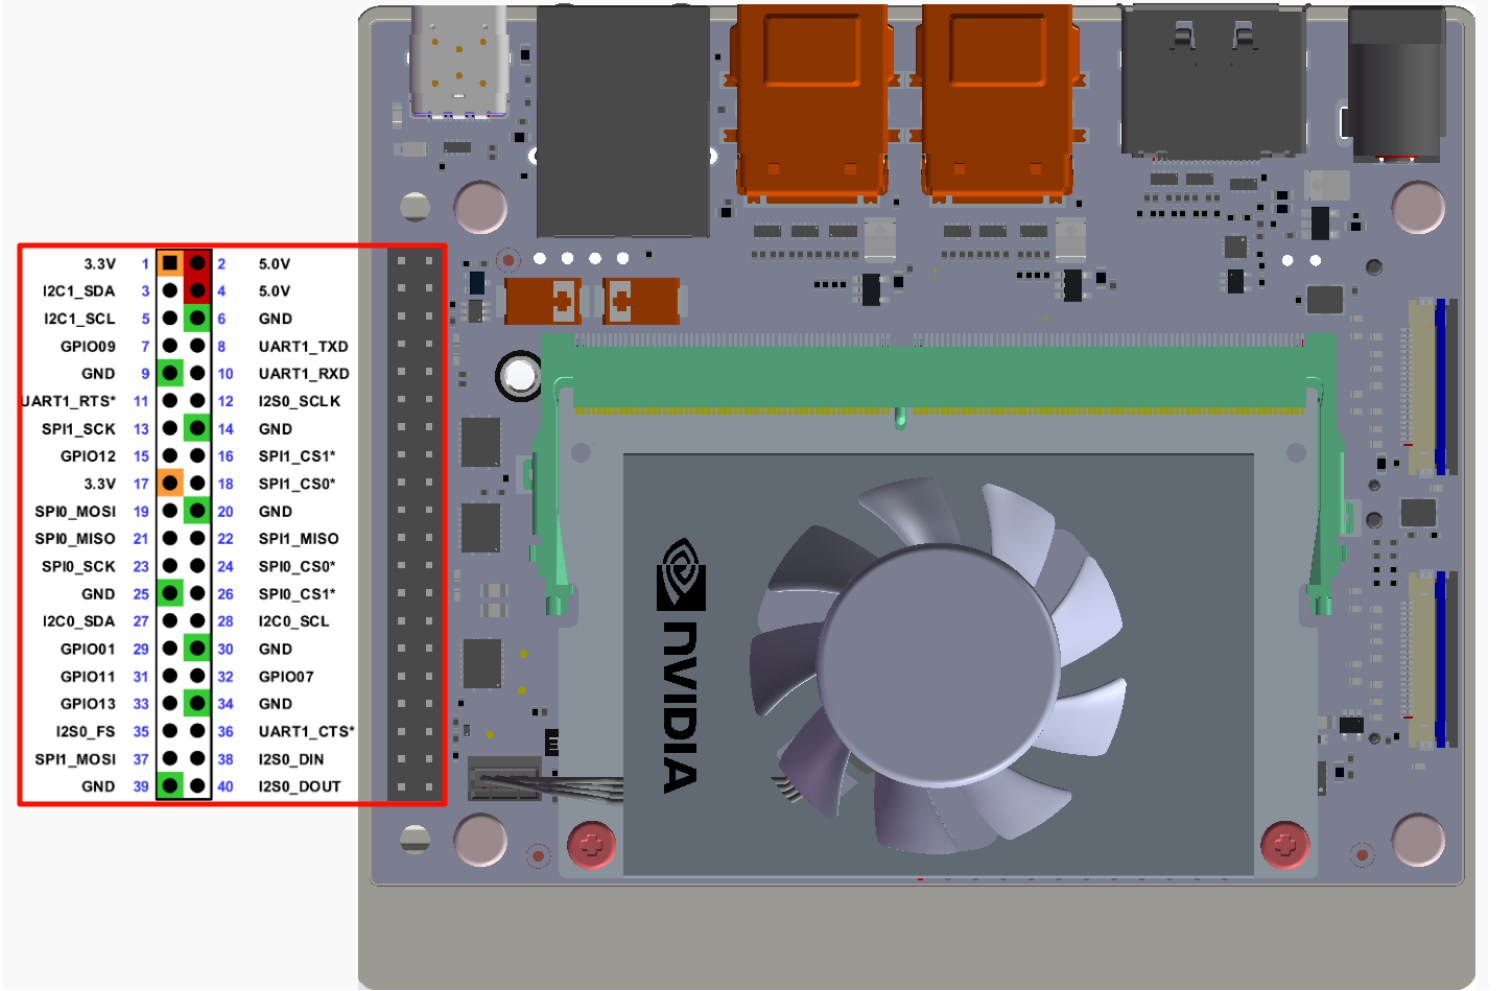
Task: Click the green GND pin 39 dot
Action: [x=170, y=786]
